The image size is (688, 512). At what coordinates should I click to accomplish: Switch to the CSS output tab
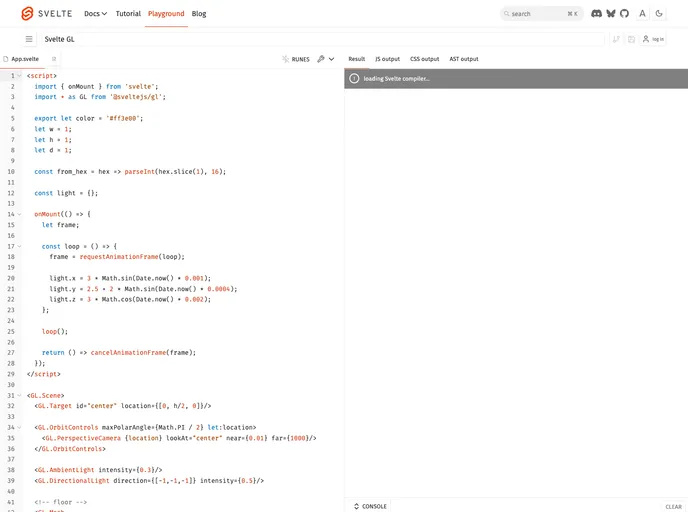coord(424,59)
